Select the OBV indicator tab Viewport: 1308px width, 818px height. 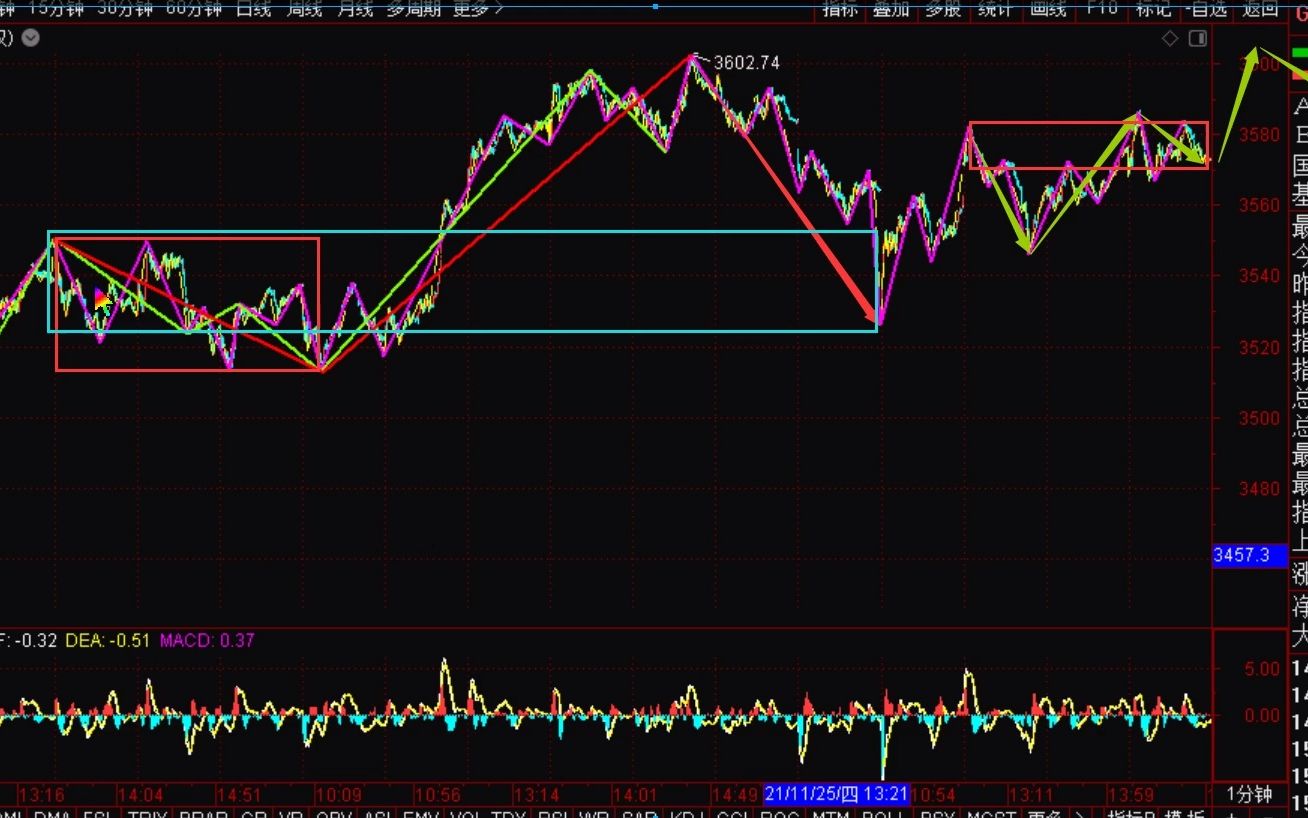tap(335, 814)
